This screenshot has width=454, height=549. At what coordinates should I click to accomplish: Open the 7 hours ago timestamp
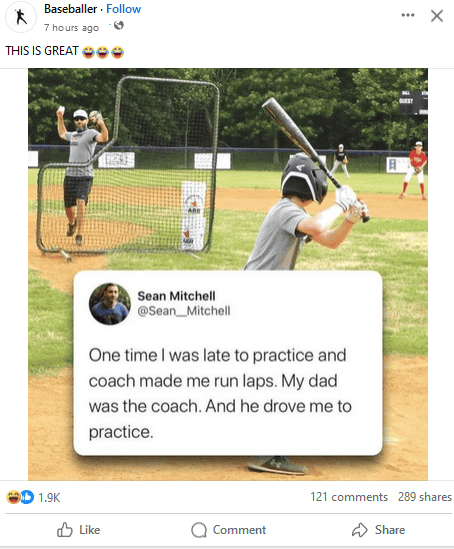click(x=71, y=27)
